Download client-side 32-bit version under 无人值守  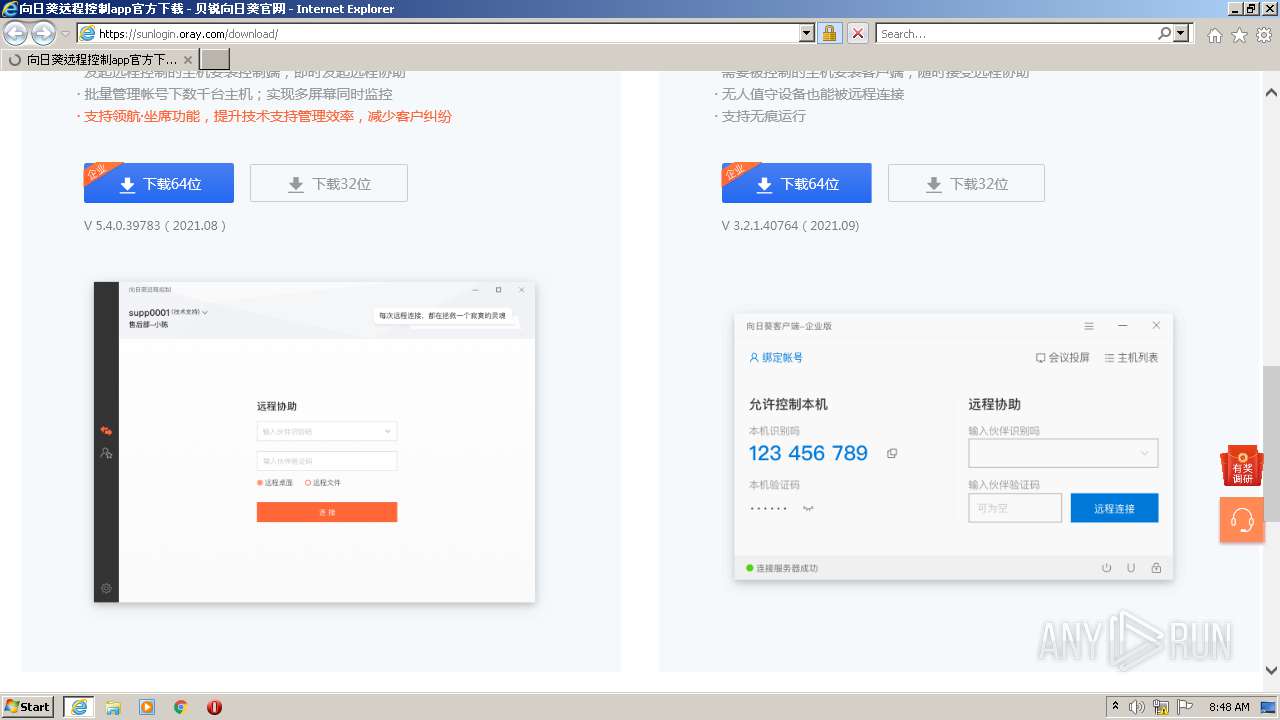click(x=966, y=184)
